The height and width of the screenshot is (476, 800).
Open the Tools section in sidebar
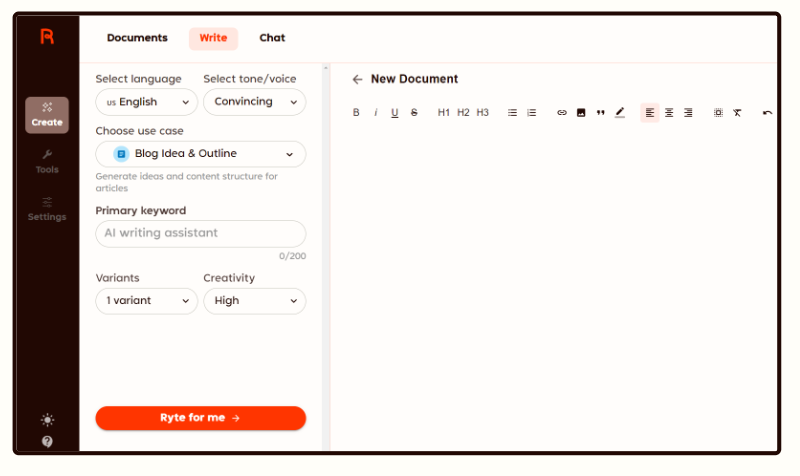pos(47,162)
